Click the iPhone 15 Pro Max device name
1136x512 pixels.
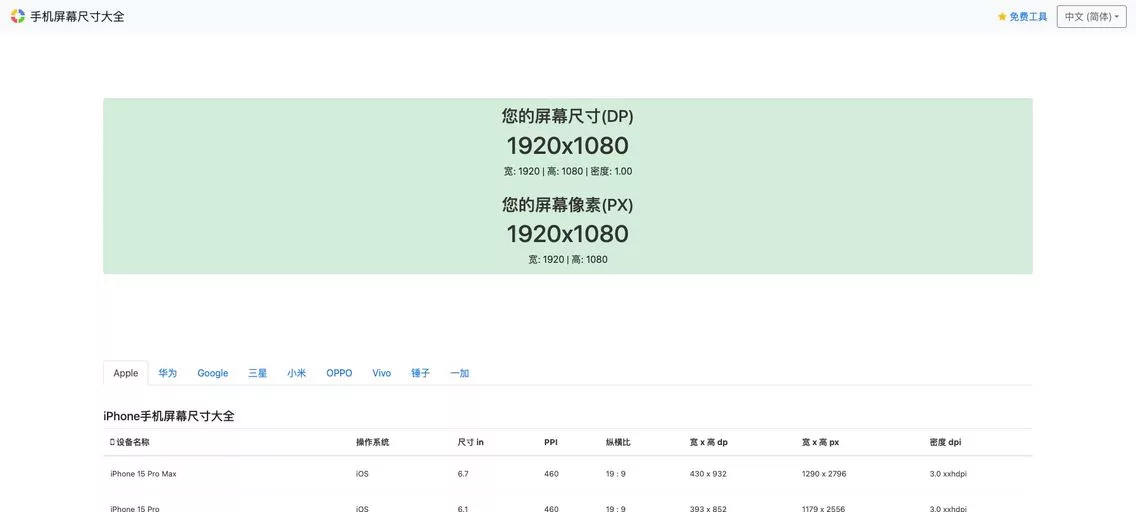(143, 474)
